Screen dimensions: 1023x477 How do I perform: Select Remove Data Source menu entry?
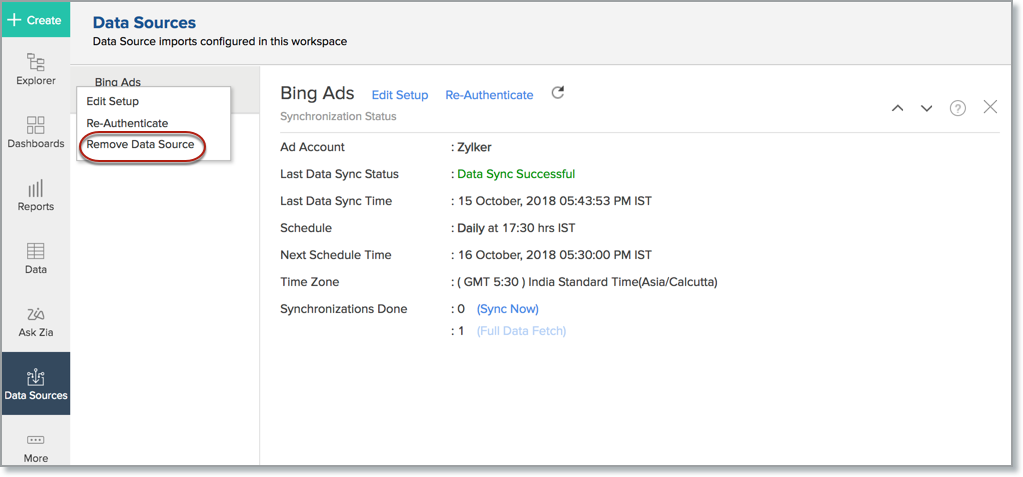tap(140, 144)
